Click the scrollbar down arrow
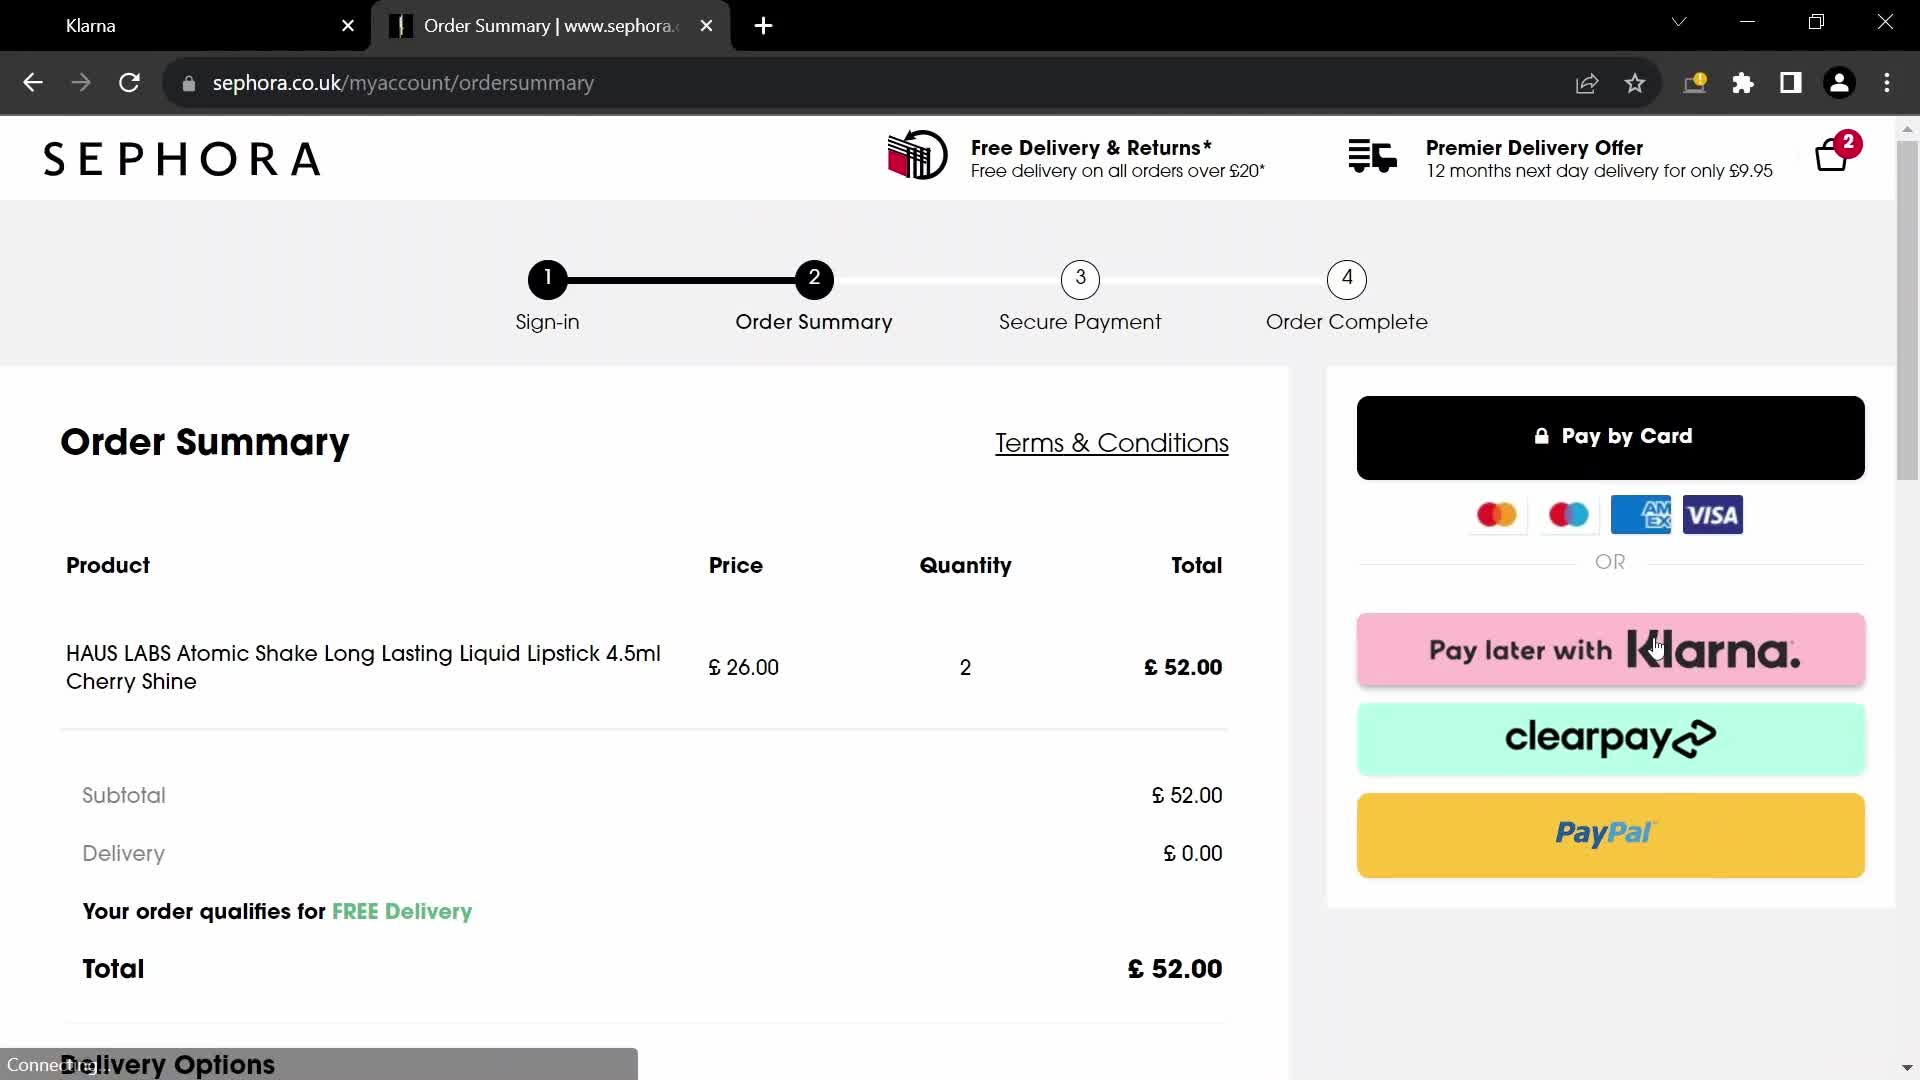Image resolution: width=1920 pixels, height=1080 pixels. point(1907,1067)
